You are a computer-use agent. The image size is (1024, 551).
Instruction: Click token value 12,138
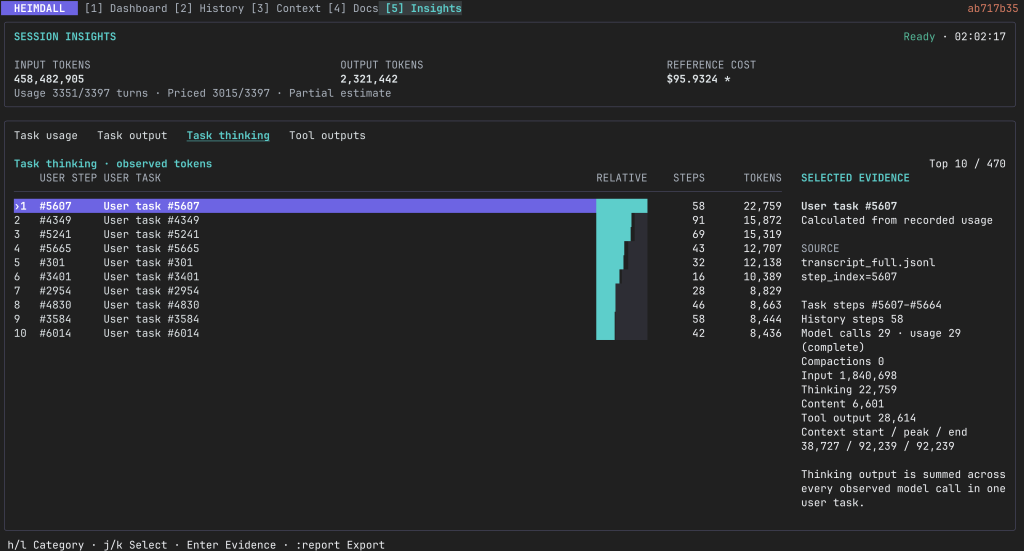tap(763, 263)
